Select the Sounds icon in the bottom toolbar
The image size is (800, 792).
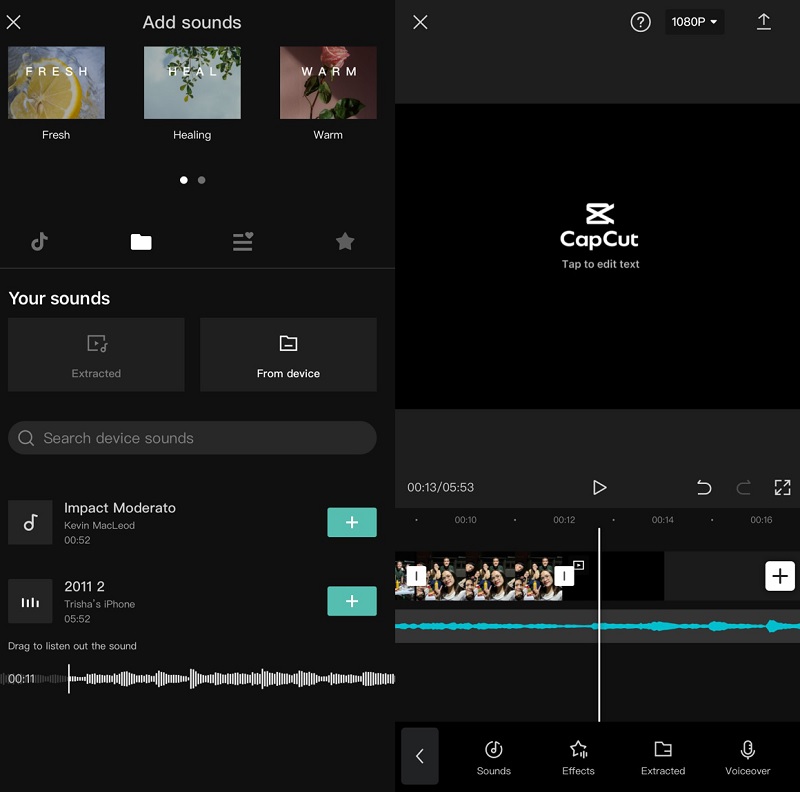click(x=493, y=757)
